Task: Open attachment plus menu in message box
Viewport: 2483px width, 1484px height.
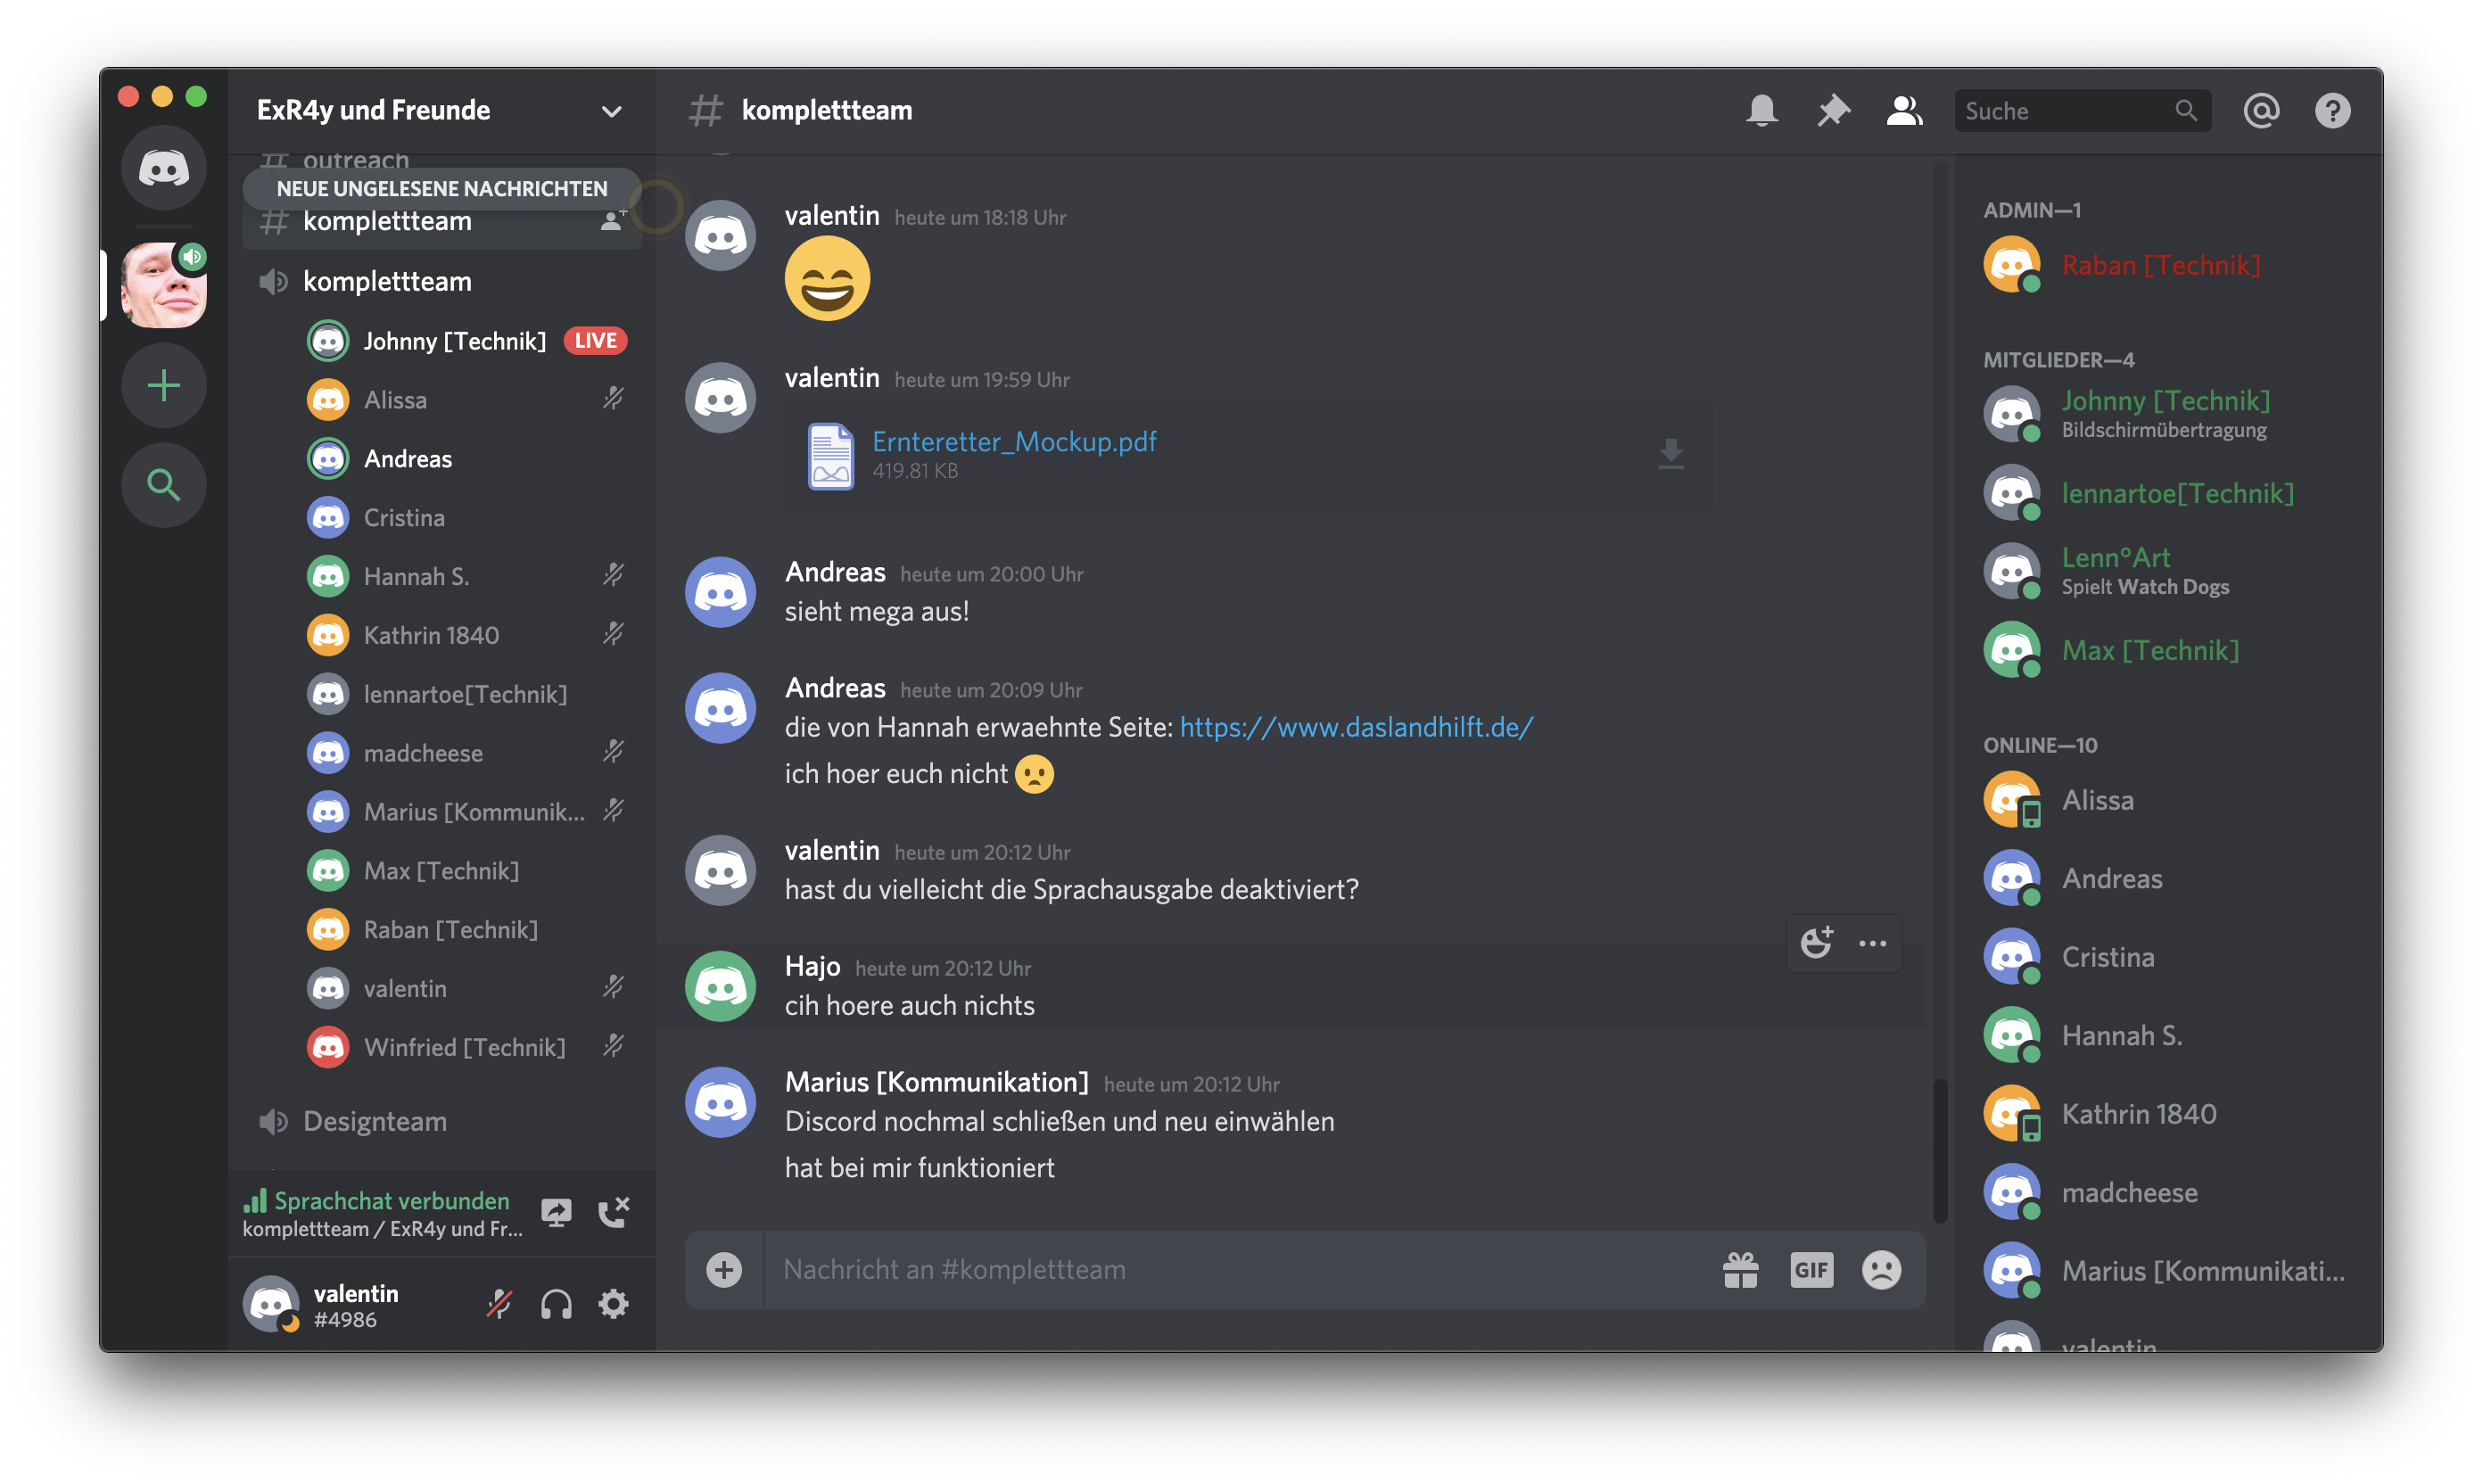Action: (724, 1270)
